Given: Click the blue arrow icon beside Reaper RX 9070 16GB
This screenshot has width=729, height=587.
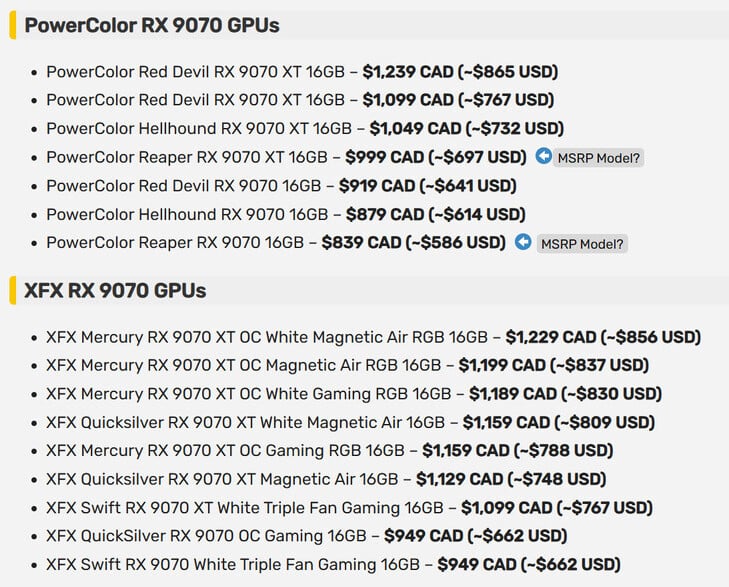Looking at the screenshot, I should coord(523,242).
